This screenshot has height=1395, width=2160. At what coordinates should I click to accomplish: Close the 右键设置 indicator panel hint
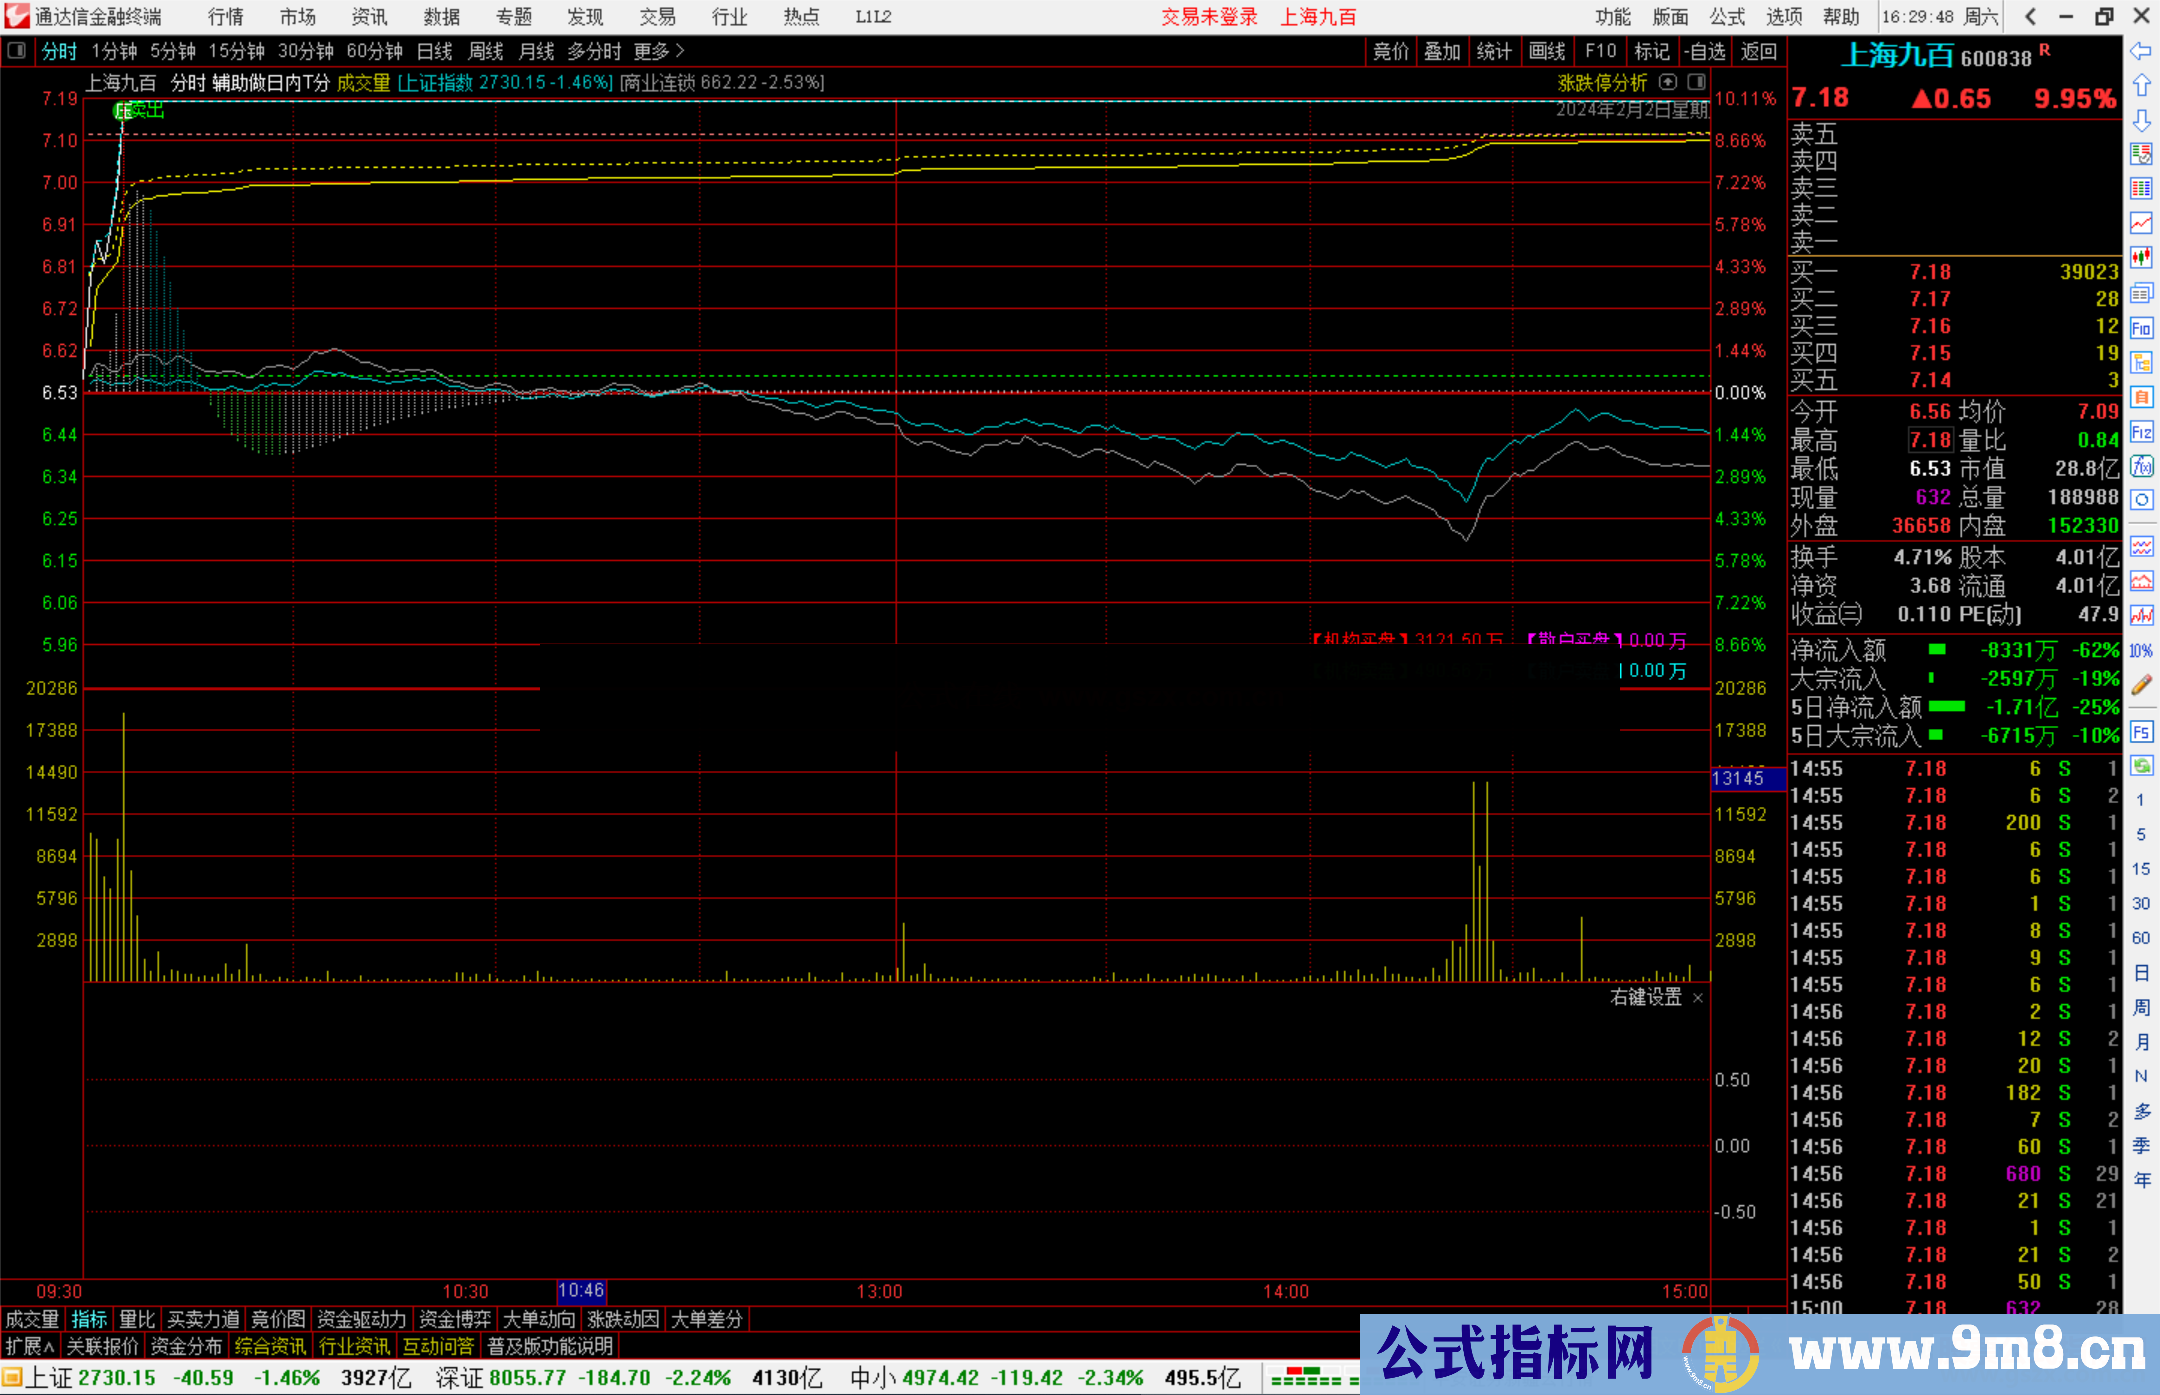click(x=1697, y=998)
